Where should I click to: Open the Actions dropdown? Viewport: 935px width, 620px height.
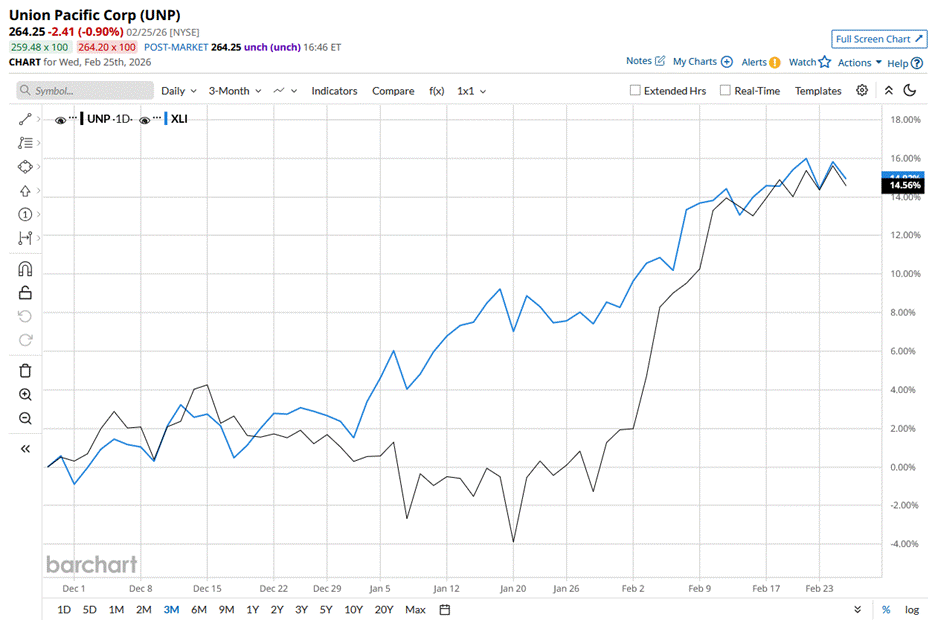pyautogui.click(x=859, y=63)
